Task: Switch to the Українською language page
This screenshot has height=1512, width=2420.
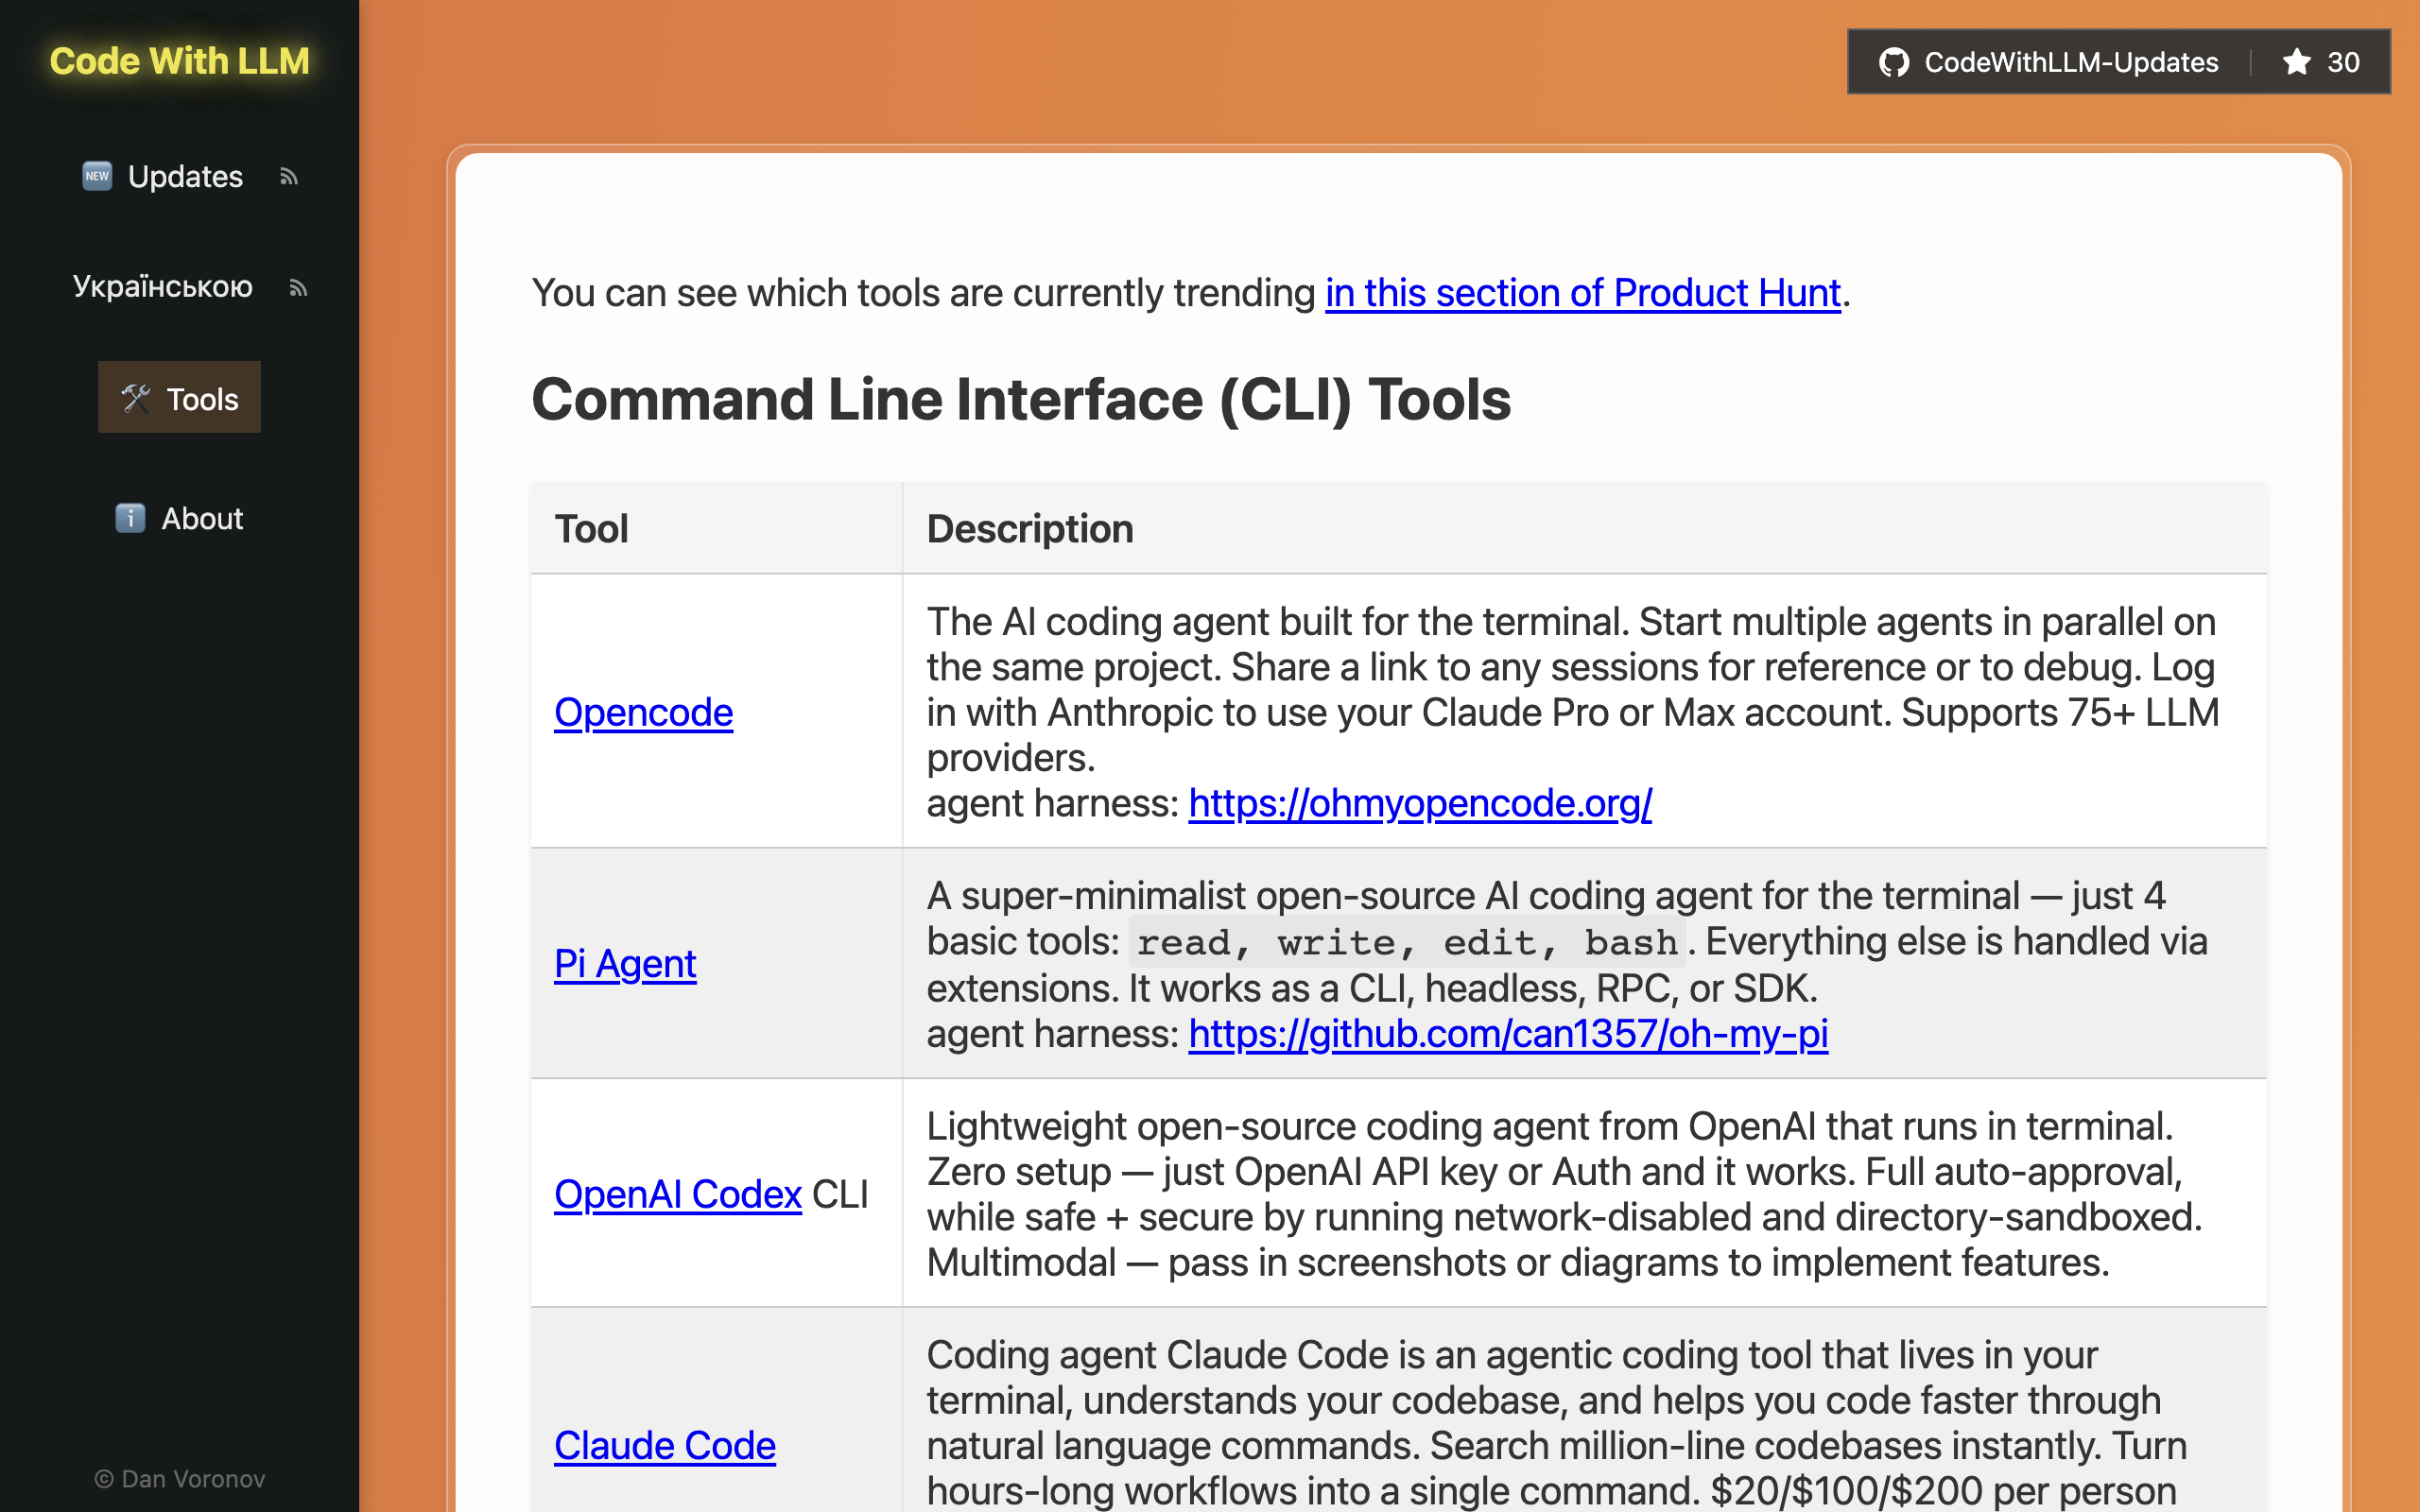Action: (163, 287)
